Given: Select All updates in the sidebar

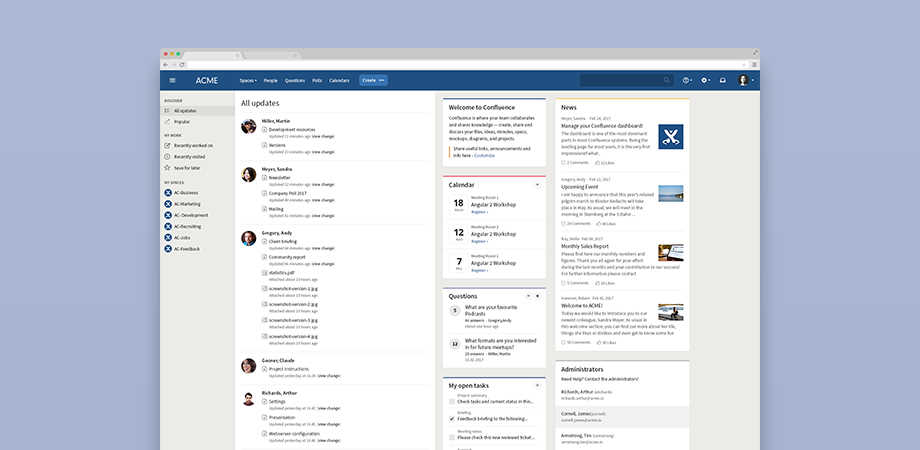Looking at the screenshot, I should coord(197,111).
